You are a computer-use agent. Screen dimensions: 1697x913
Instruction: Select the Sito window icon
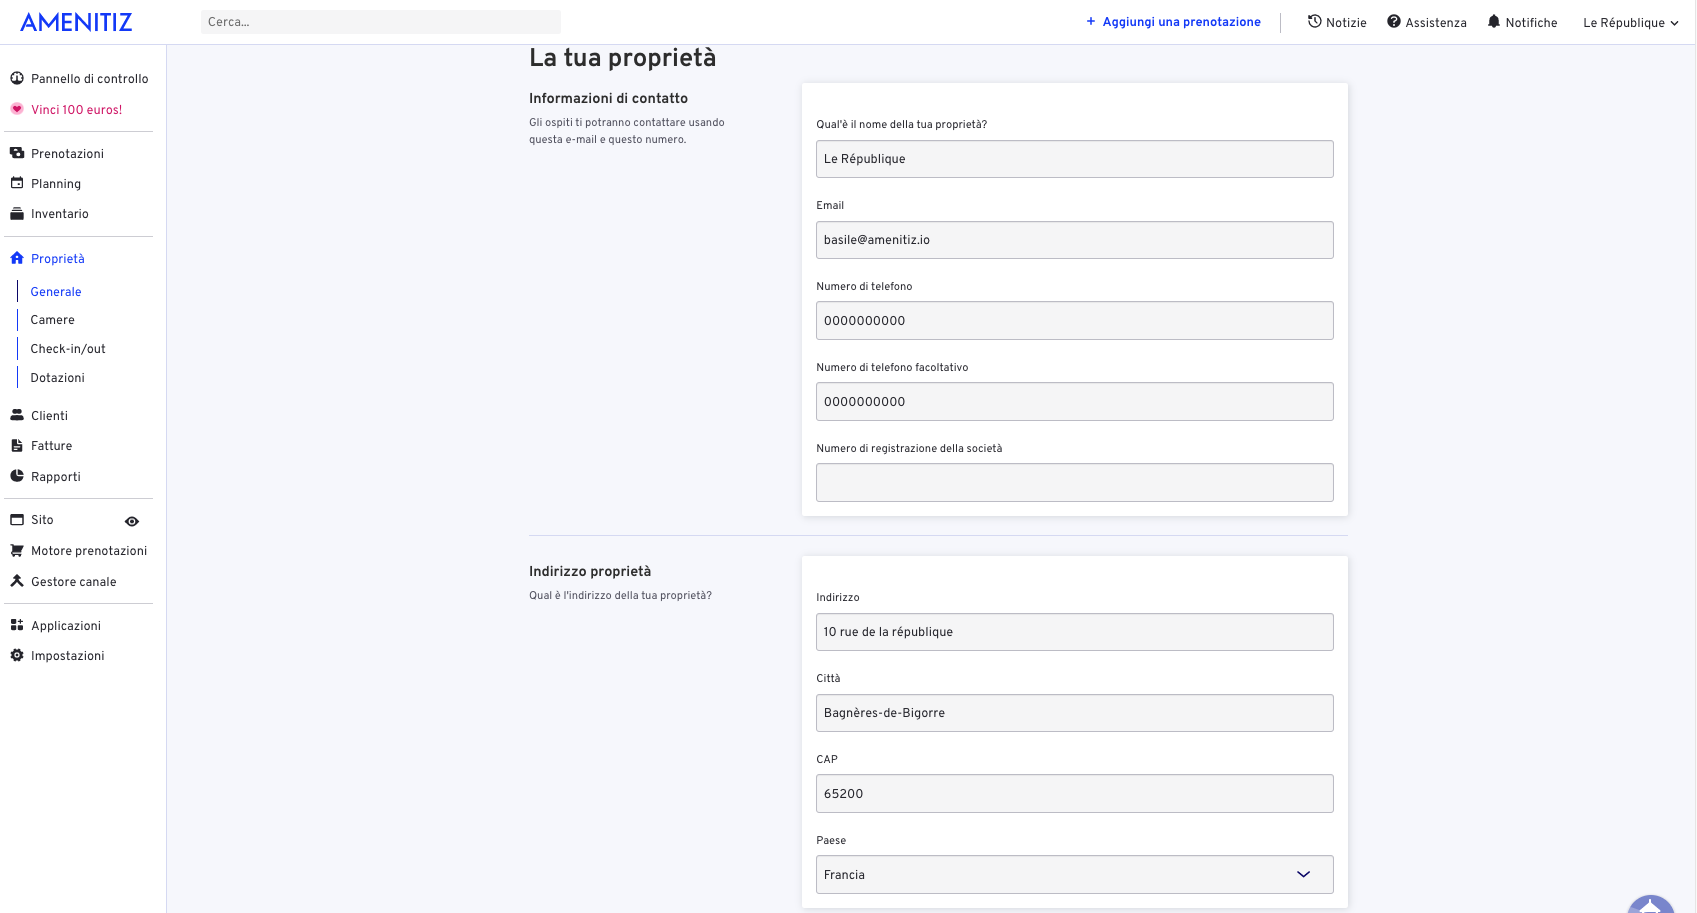coord(17,519)
